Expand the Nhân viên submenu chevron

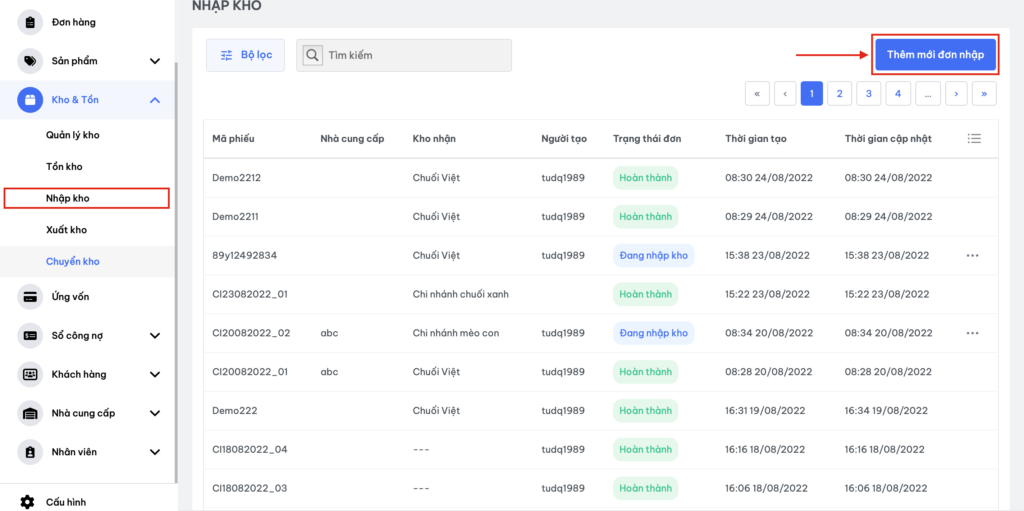click(155, 452)
